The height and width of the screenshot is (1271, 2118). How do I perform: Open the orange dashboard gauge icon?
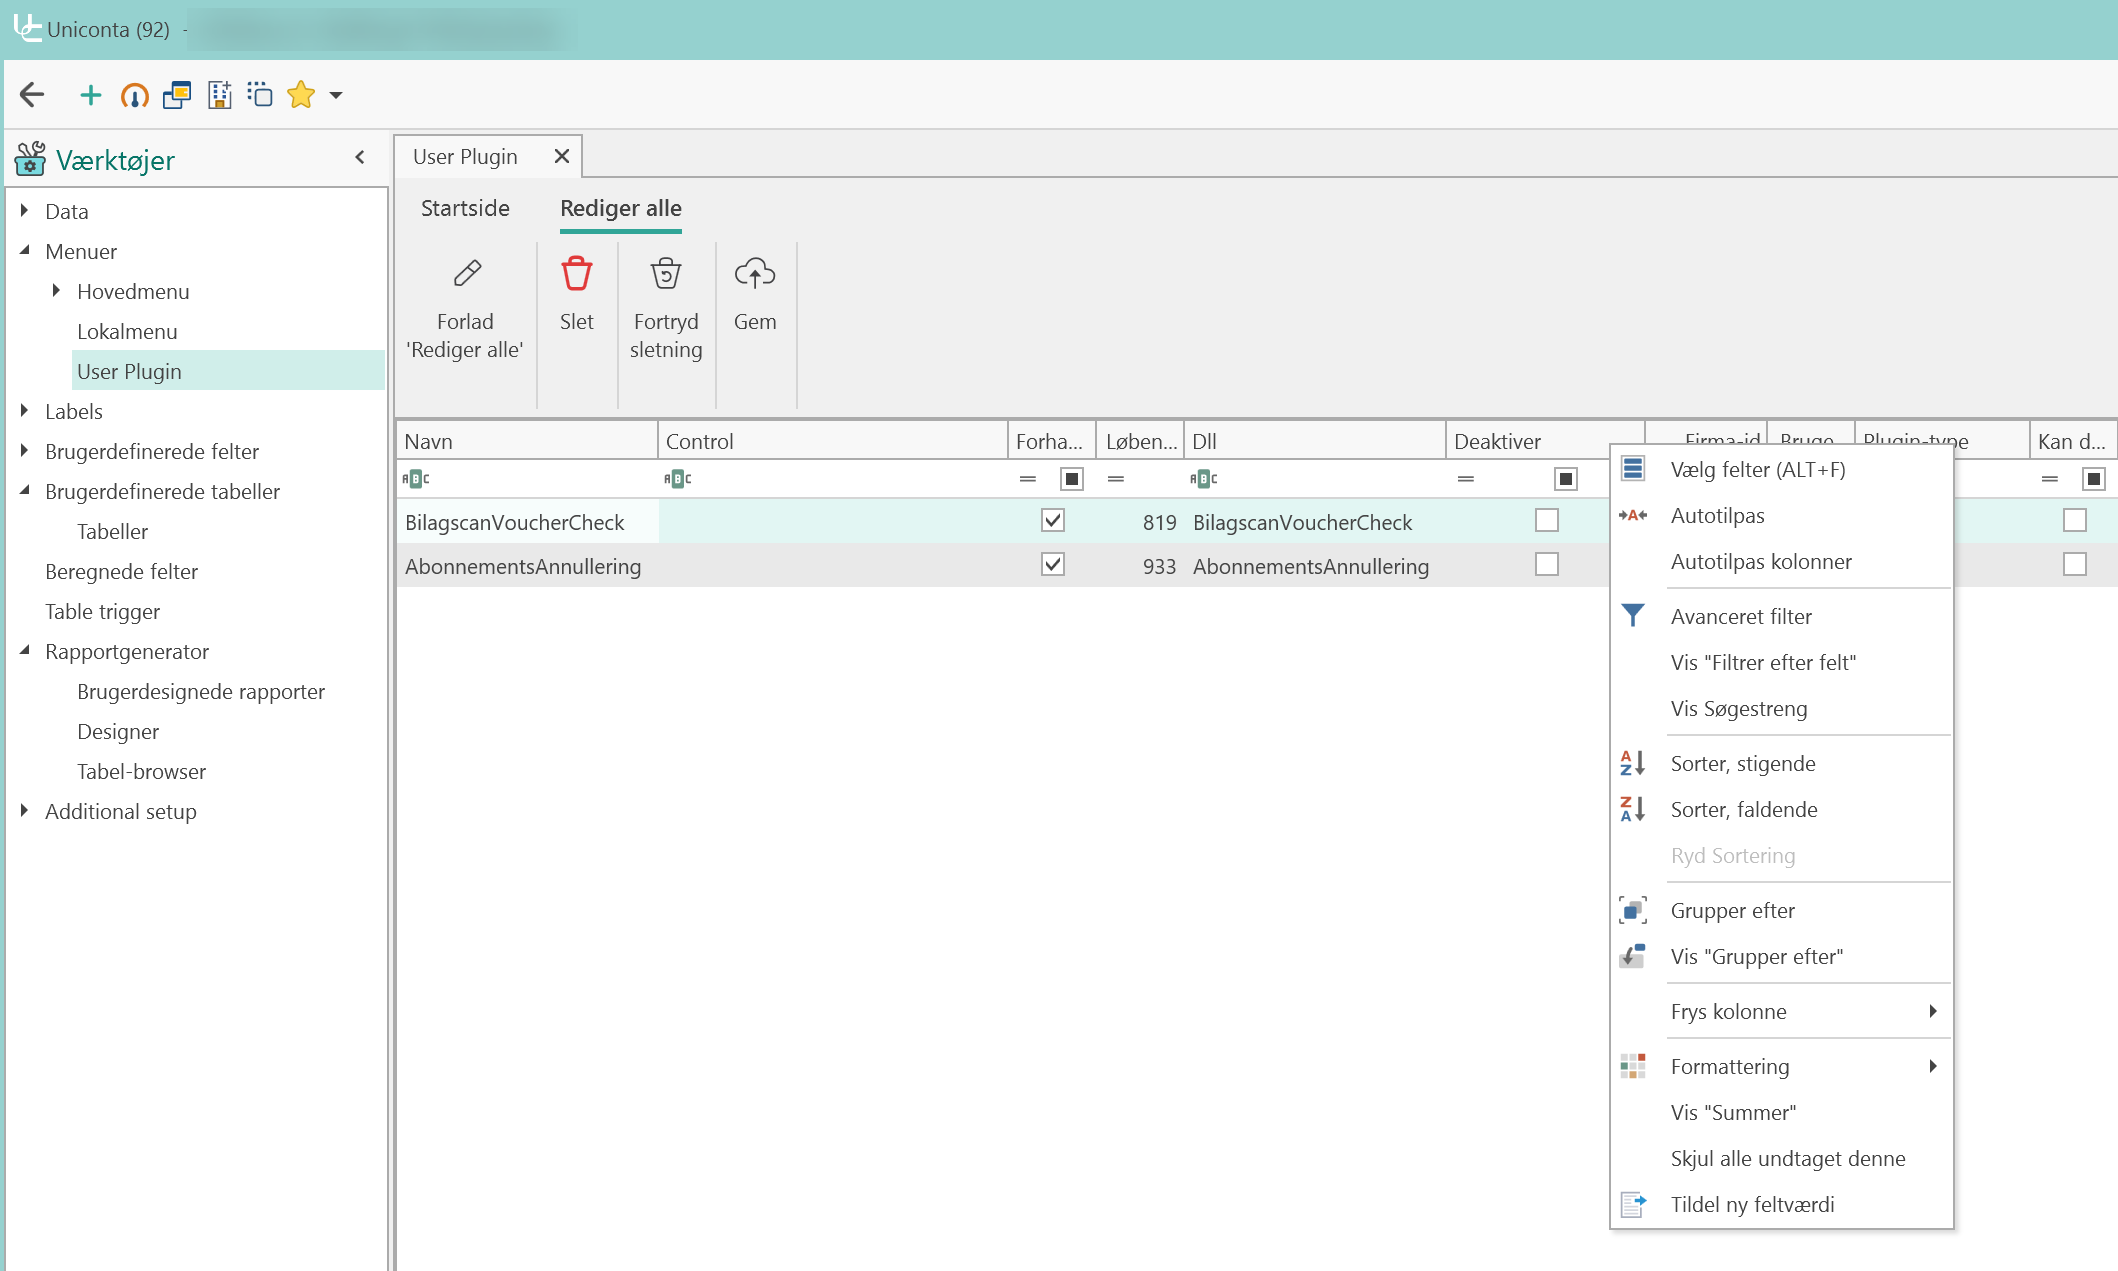point(134,95)
